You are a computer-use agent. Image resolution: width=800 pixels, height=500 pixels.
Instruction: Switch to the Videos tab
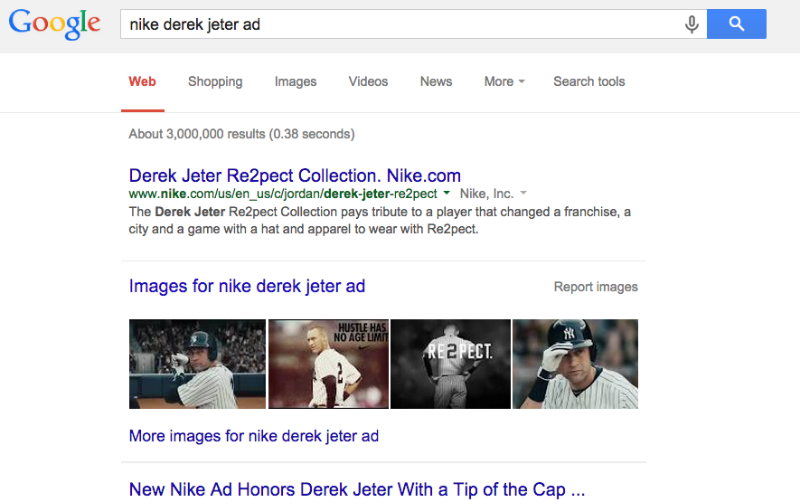click(368, 82)
